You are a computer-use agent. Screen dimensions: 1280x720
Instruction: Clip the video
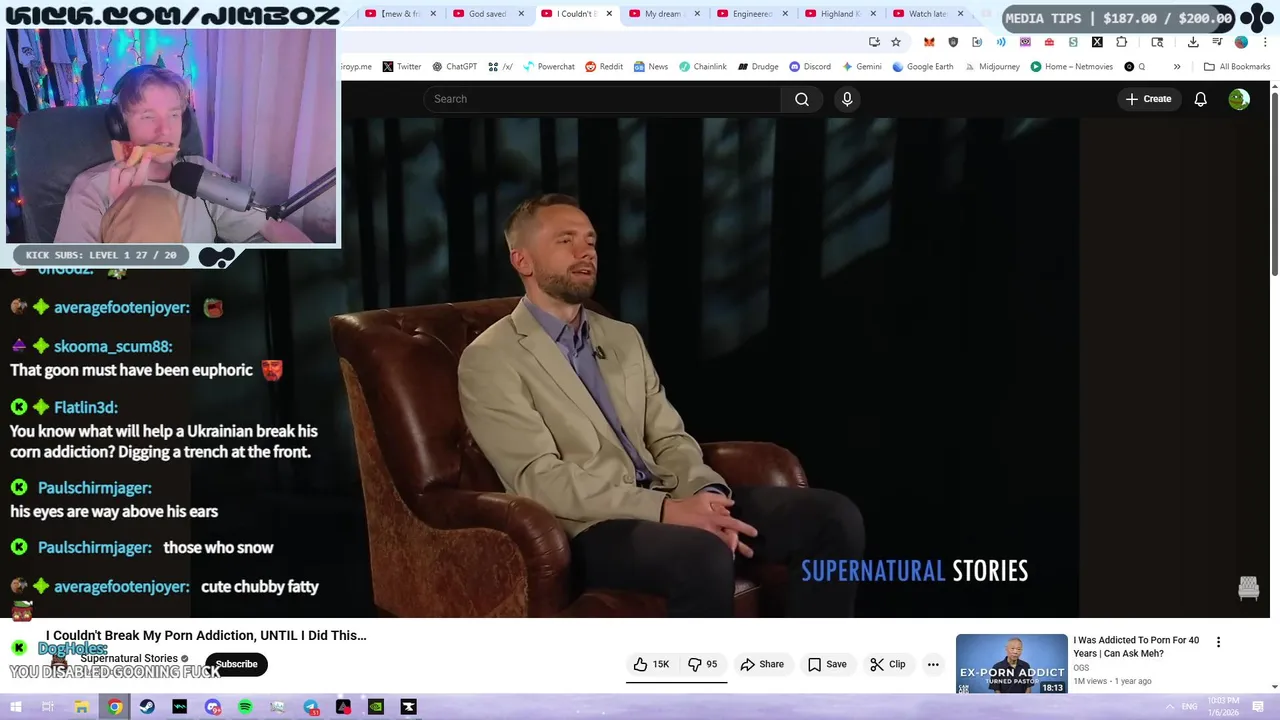pyautogui.click(x=888, y=664)
